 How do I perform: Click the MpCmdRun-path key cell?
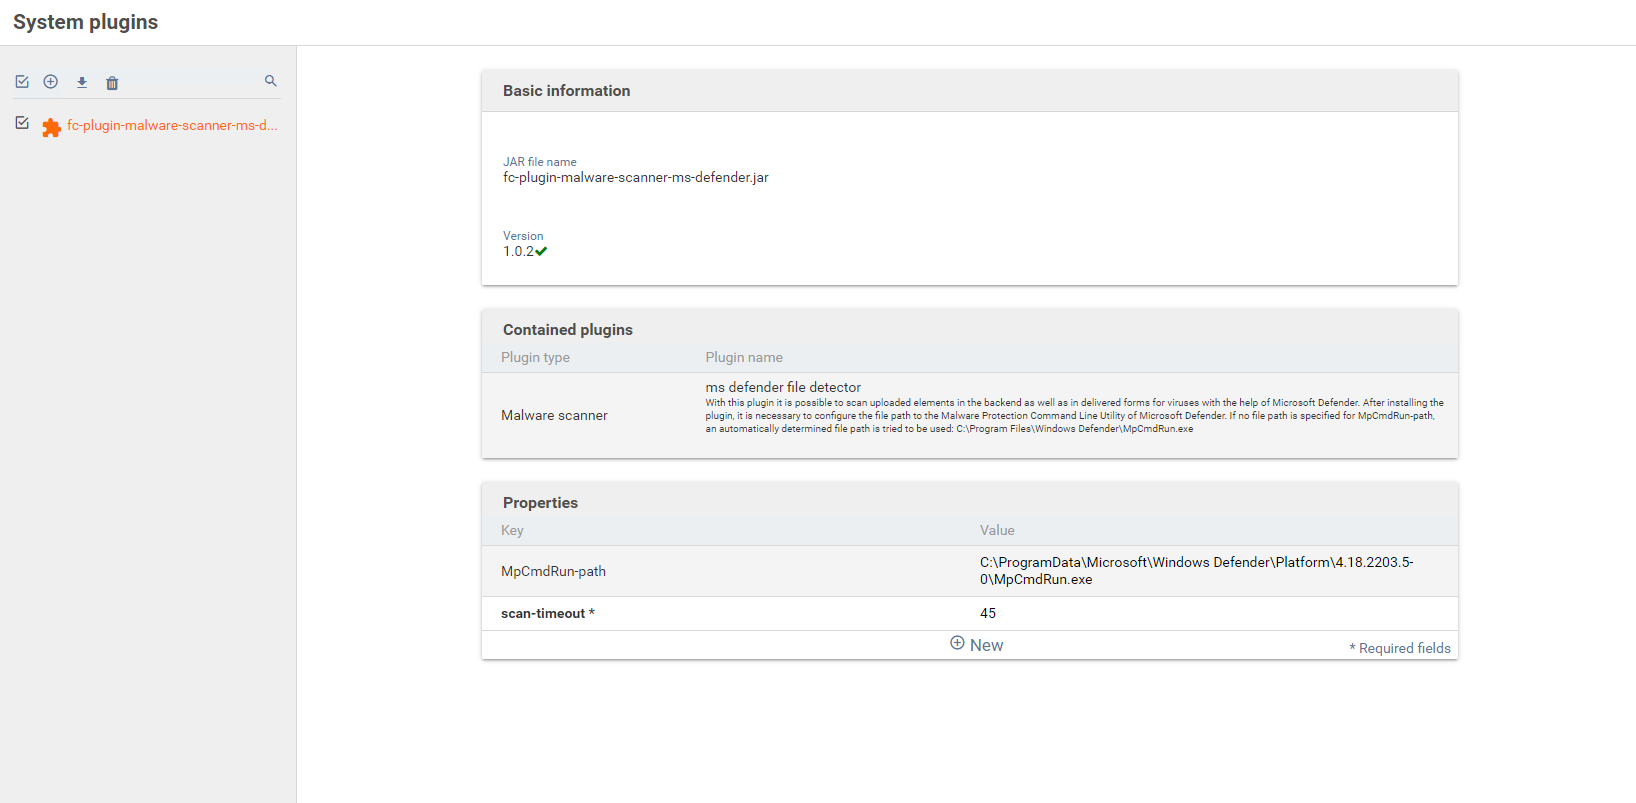tap(553, 571)
